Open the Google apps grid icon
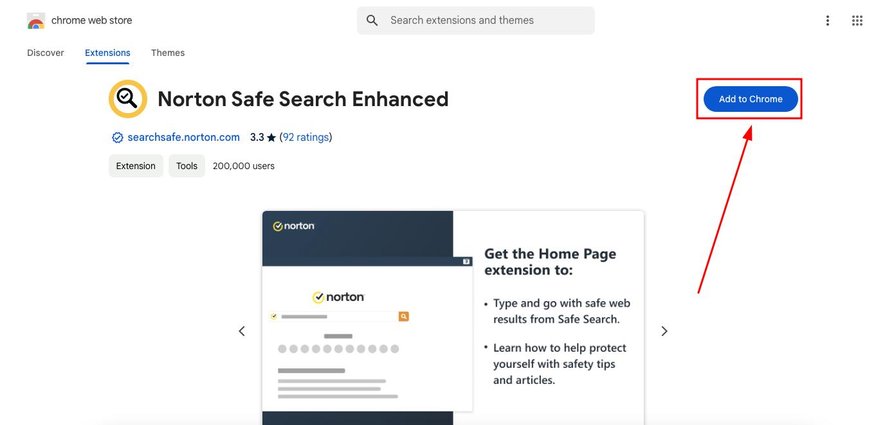 pyautogui.click(x=857, y=21)
